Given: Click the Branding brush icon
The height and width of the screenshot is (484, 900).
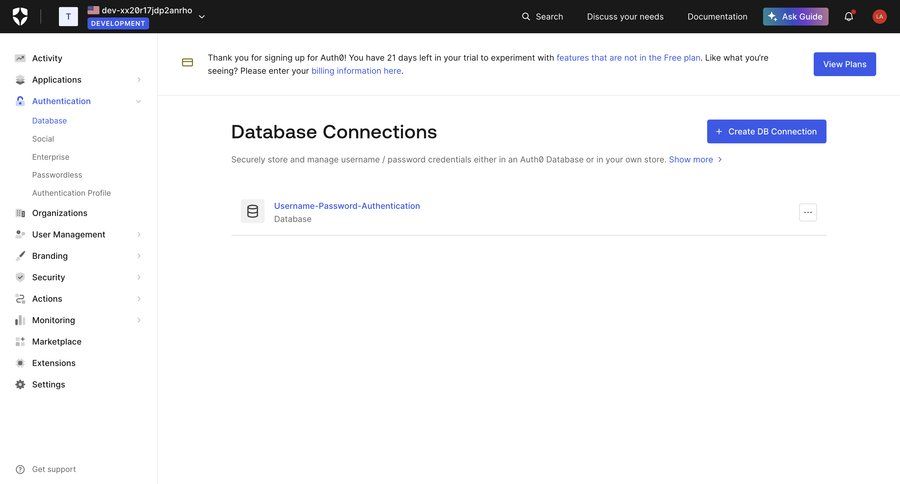Looking at the screenshot, I should [20, 256].
